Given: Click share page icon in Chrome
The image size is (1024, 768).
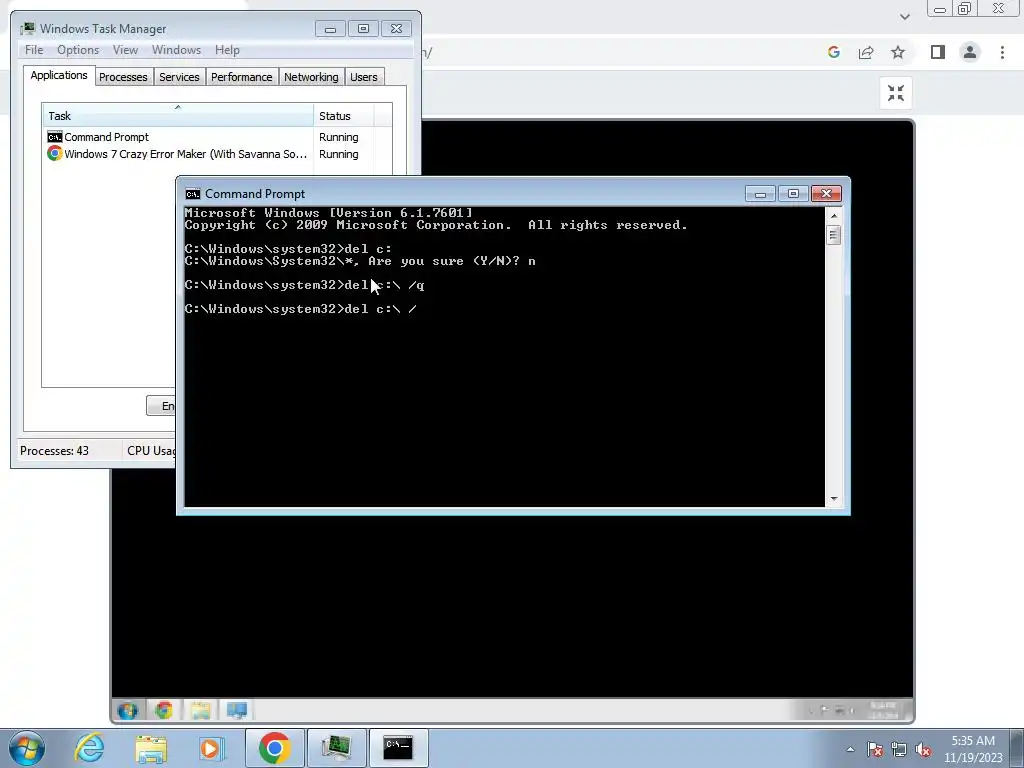Looking at the screenshot, I should click(866, 52).
